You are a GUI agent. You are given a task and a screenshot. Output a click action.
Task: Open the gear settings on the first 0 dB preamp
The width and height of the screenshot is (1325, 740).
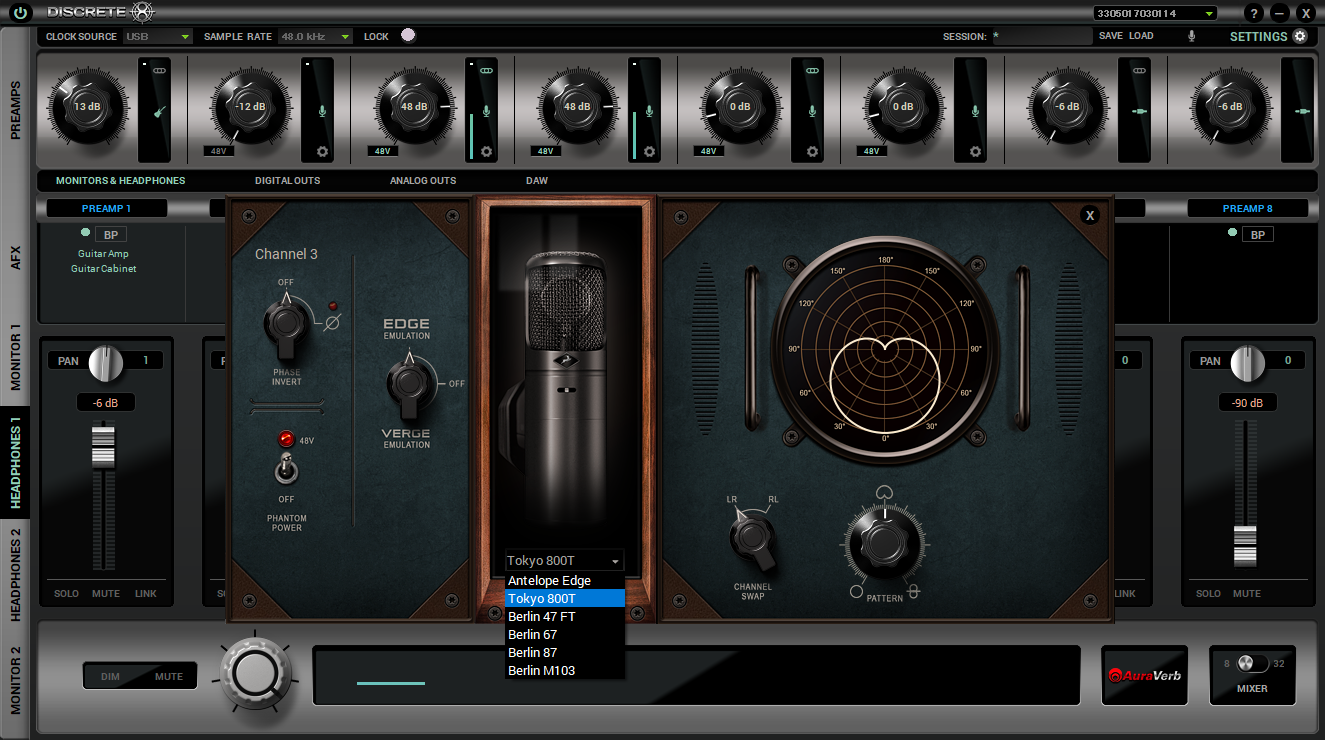pyautogui.click(x=812, y=152)
